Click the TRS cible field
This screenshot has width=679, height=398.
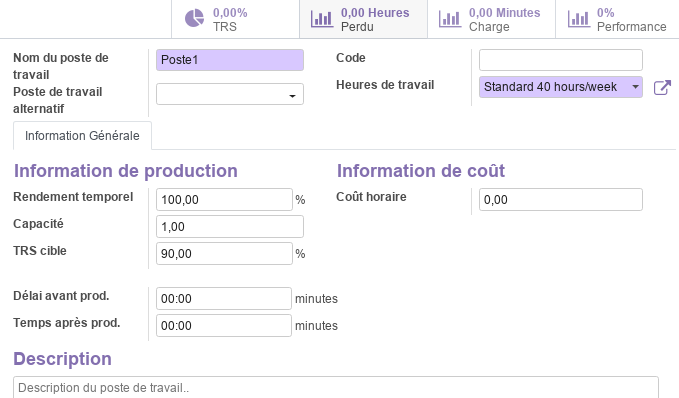coord(224,253)
